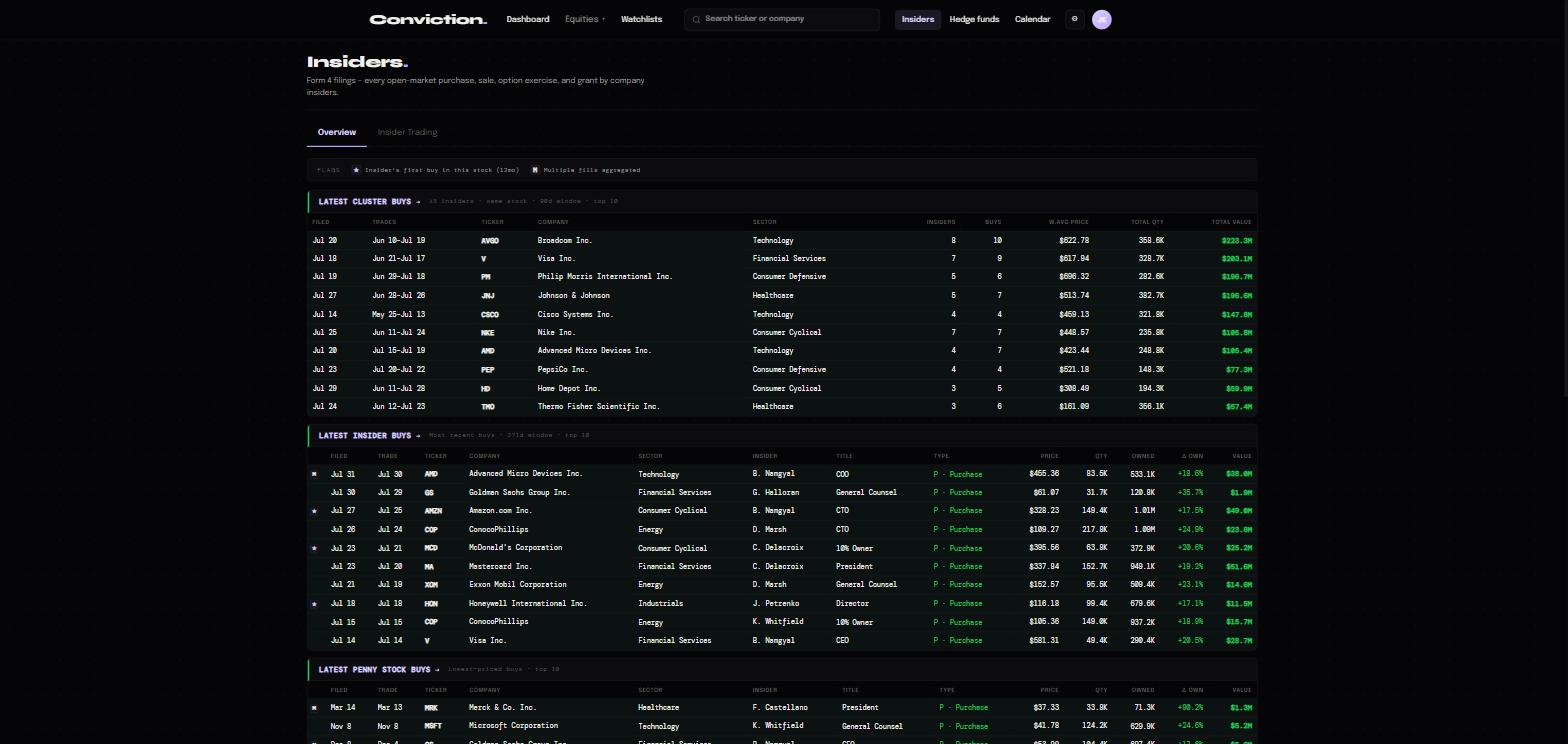Click Goldman Sachs Group Inc. in insider buys

tap(519, 493)
